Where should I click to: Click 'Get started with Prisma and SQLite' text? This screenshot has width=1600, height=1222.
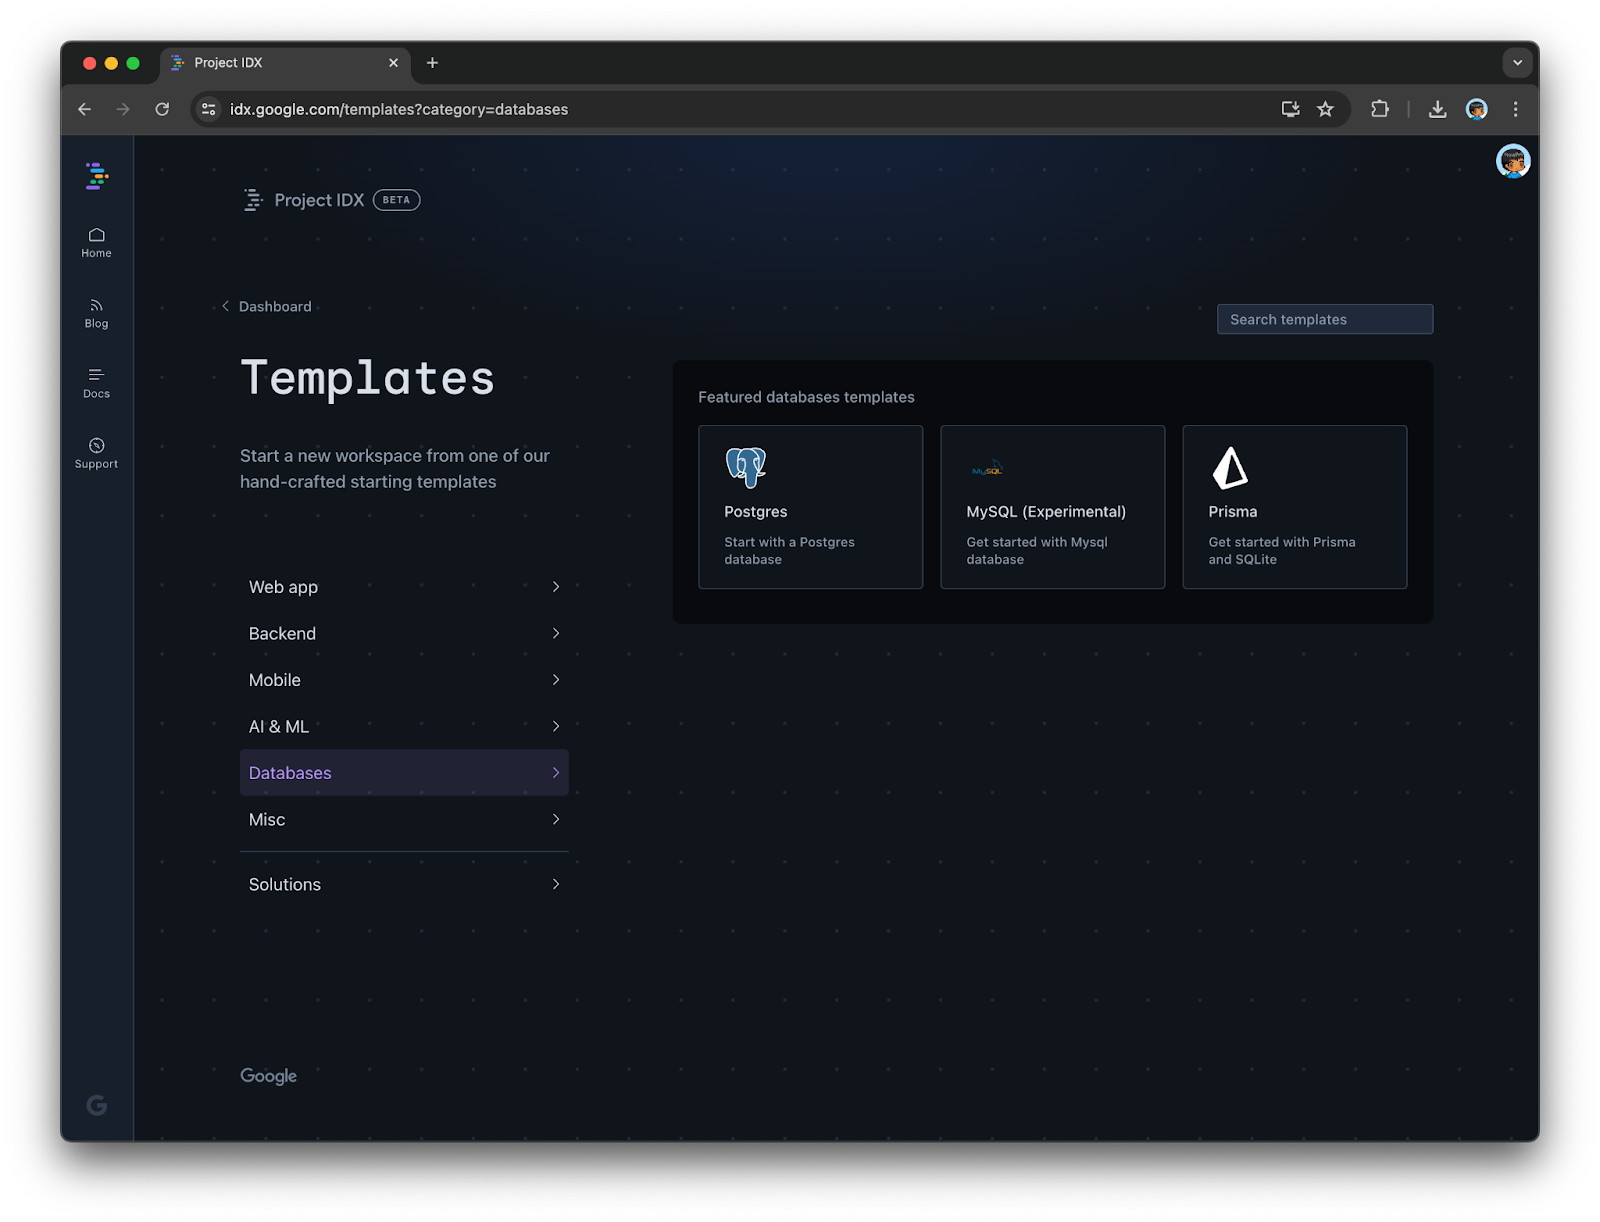point(1282,551)
